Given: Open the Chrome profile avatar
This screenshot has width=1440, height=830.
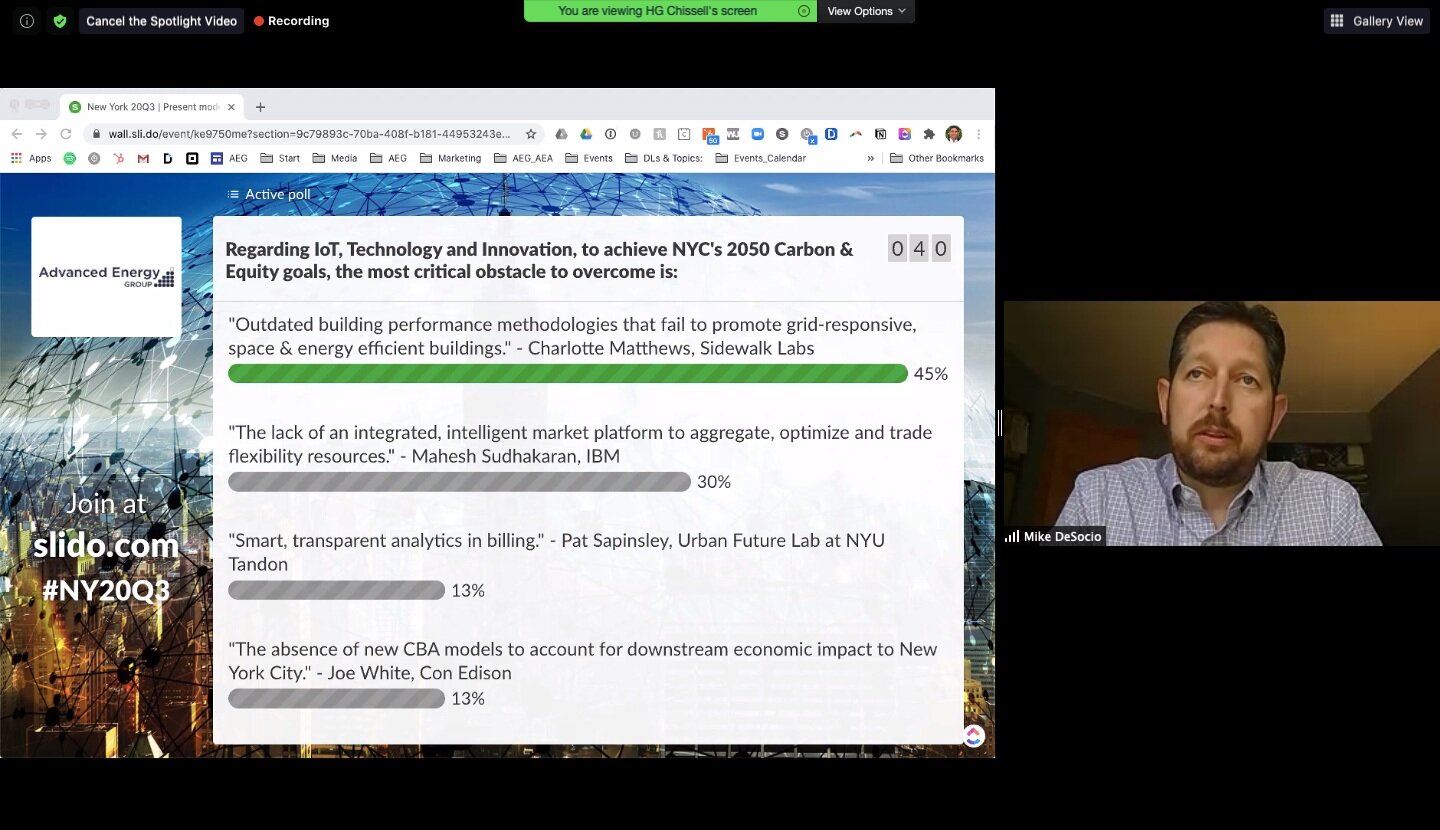Looking at the screenshot, I should (954, 134).
